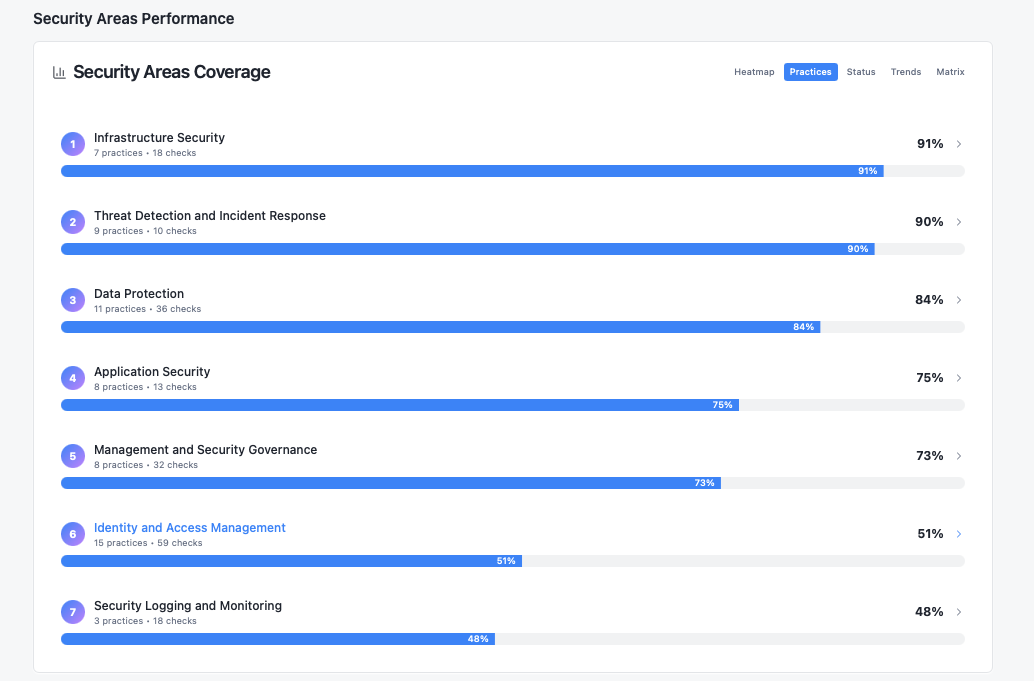Expand Management and Security Governance details
Image resolution: width=1034 pixels, height=681 pixels.
958,455
